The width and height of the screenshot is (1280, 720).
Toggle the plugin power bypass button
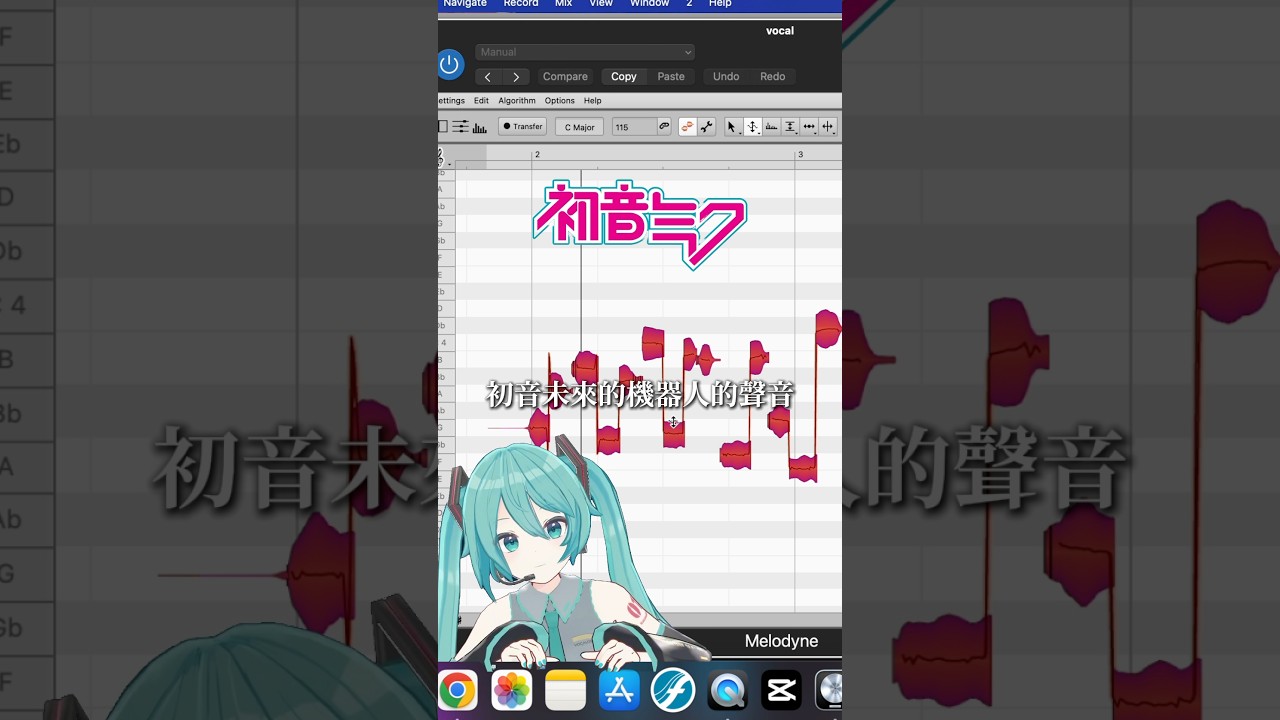tap(449, 65)
